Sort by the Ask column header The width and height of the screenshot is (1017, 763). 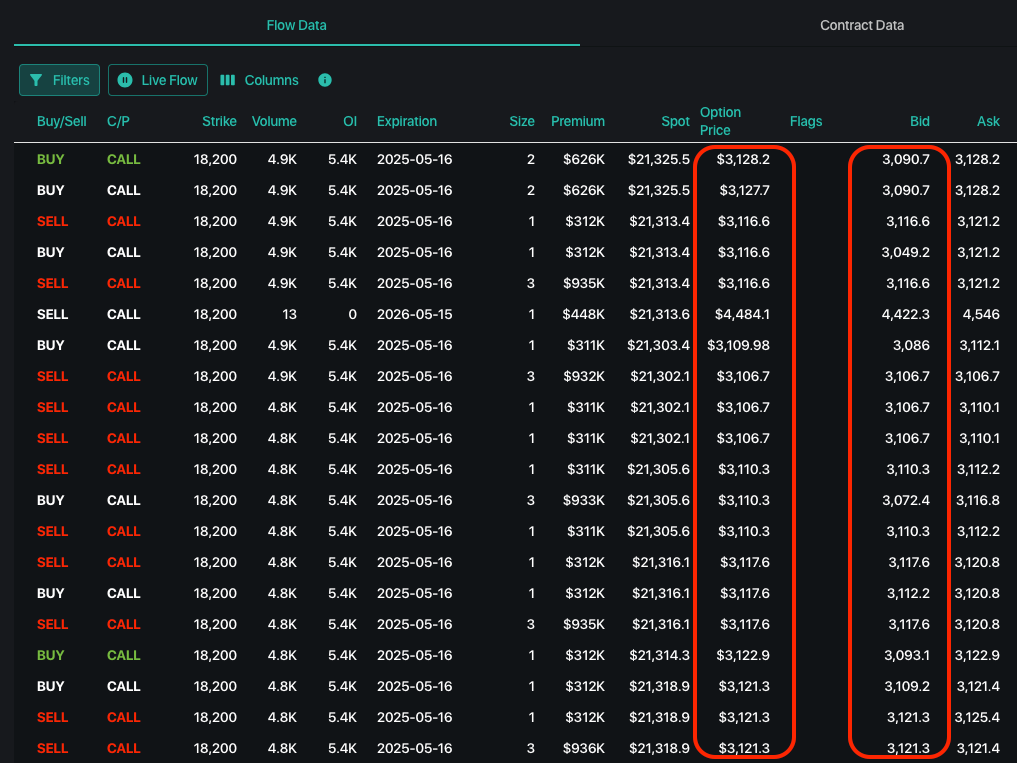tap(988, 121)
